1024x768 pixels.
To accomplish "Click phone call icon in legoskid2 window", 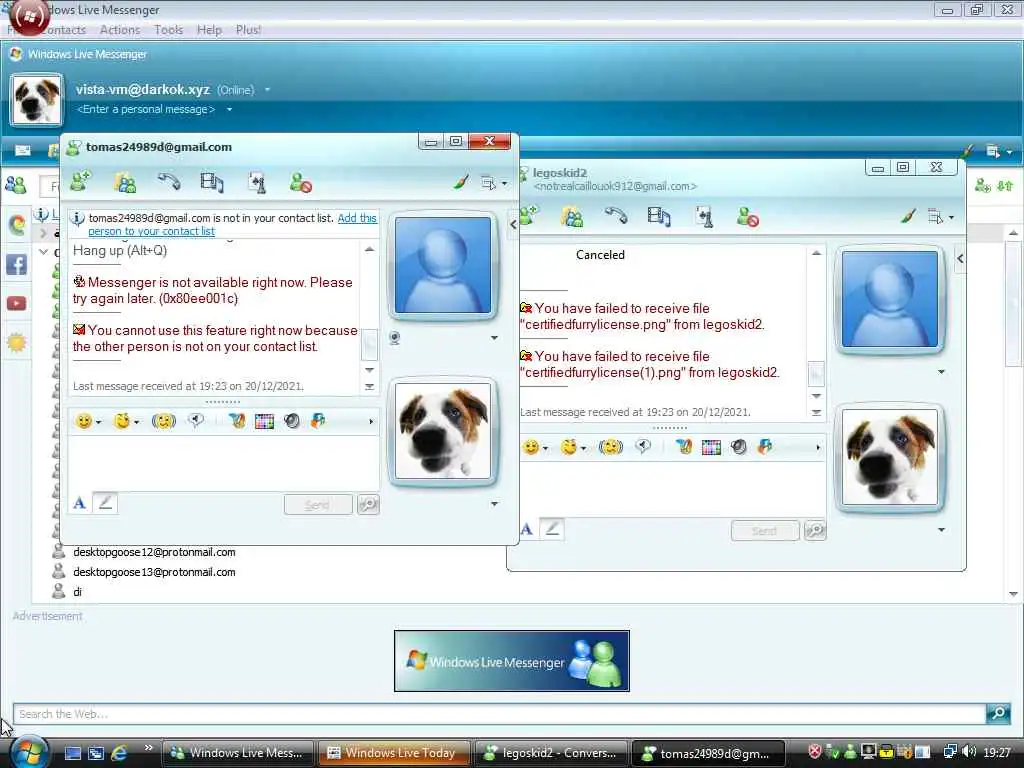I will (x=616, y=216).
